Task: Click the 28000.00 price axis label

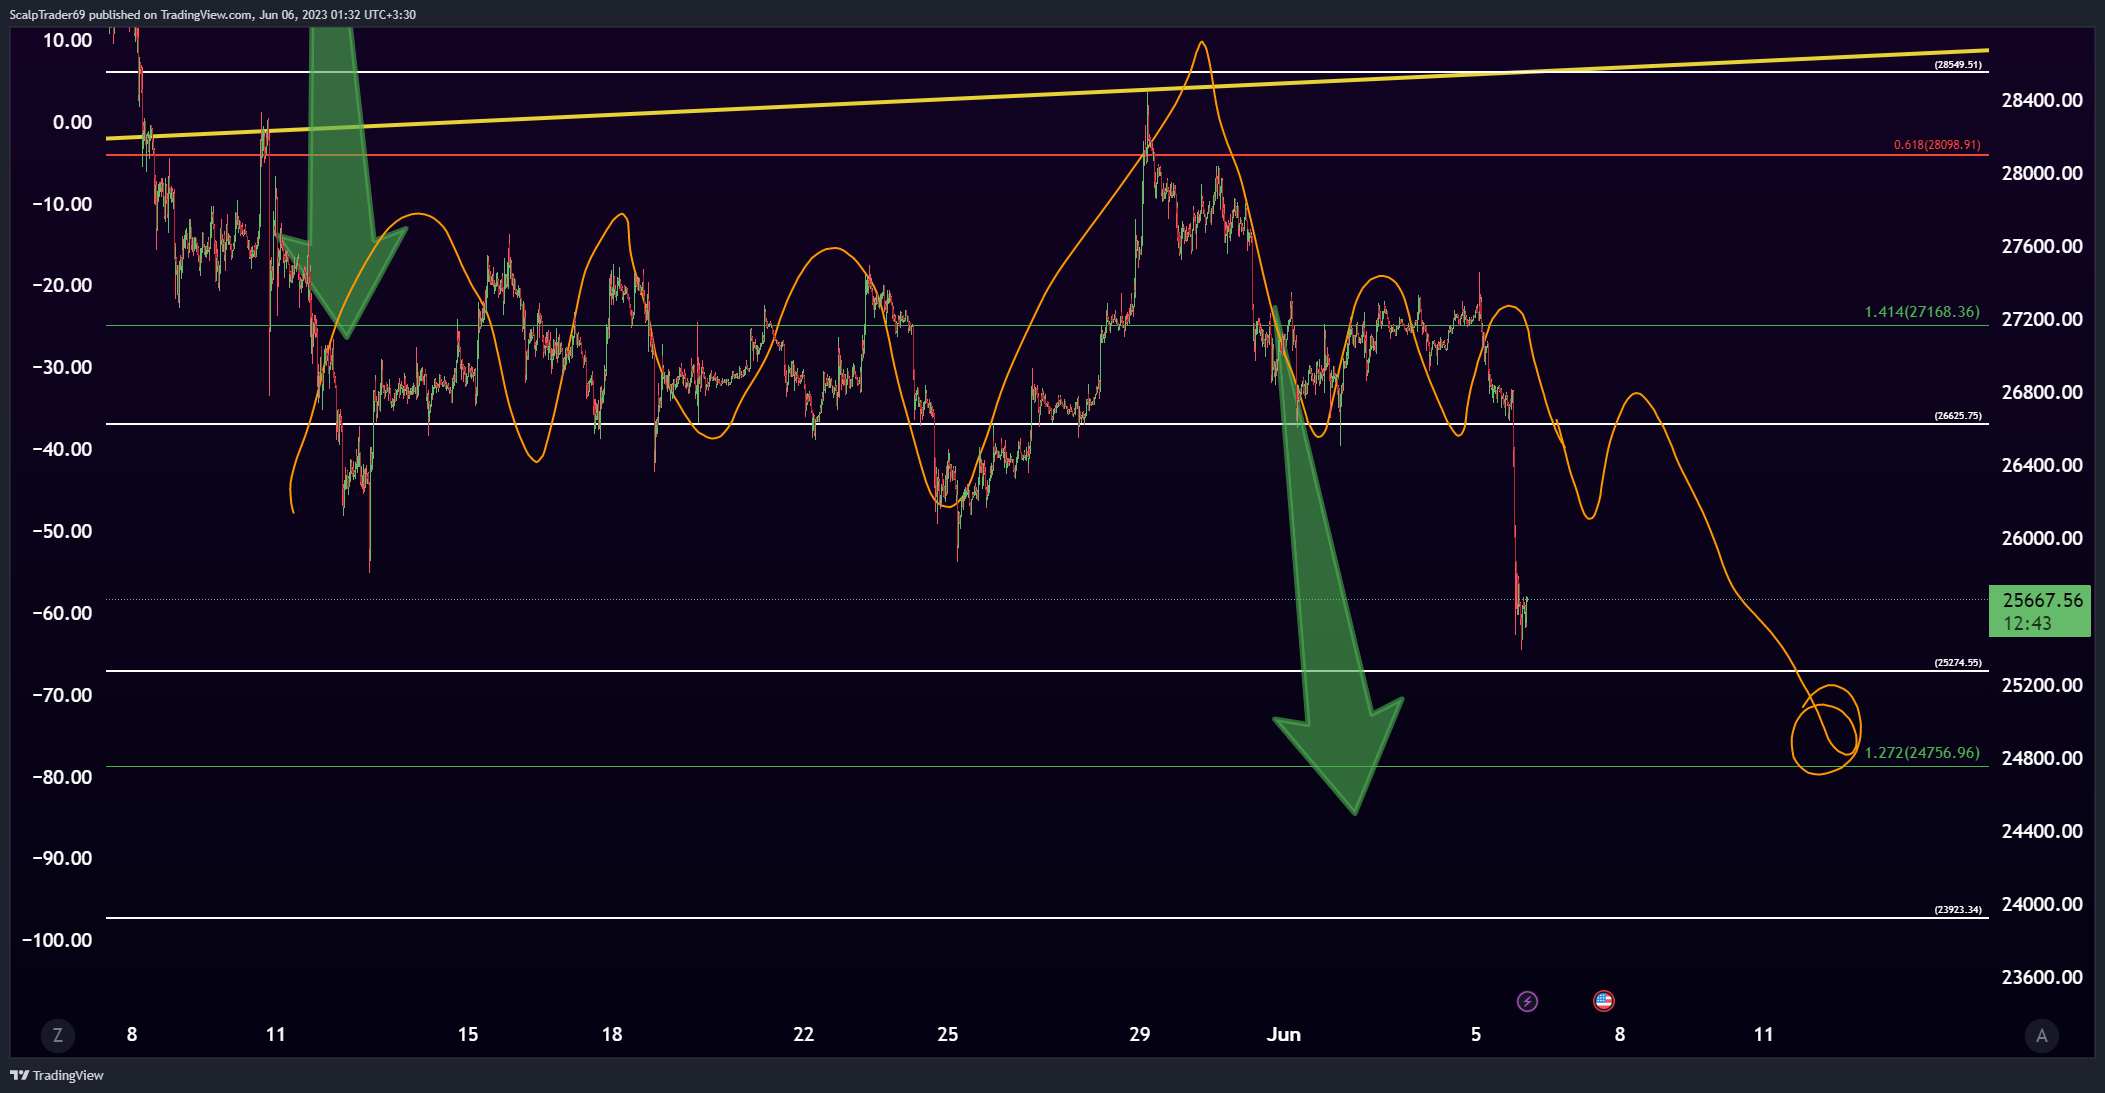Action: pyautogui.click(x=2042, y=173)
